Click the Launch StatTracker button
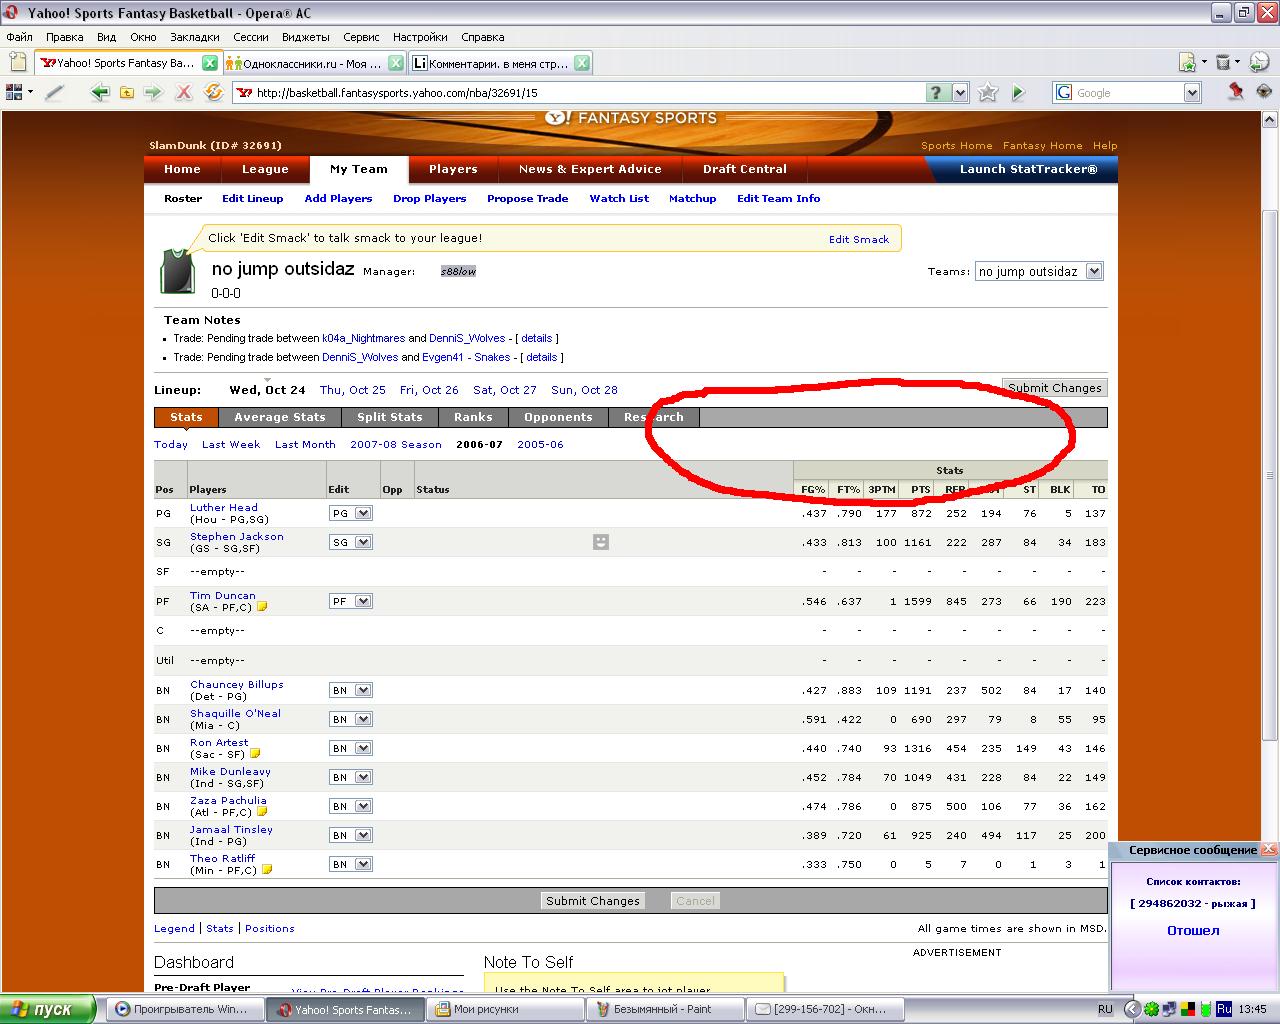The height and width of the screenshot is (1024, 1280). pyautogui.click(x=1028, y=169)
